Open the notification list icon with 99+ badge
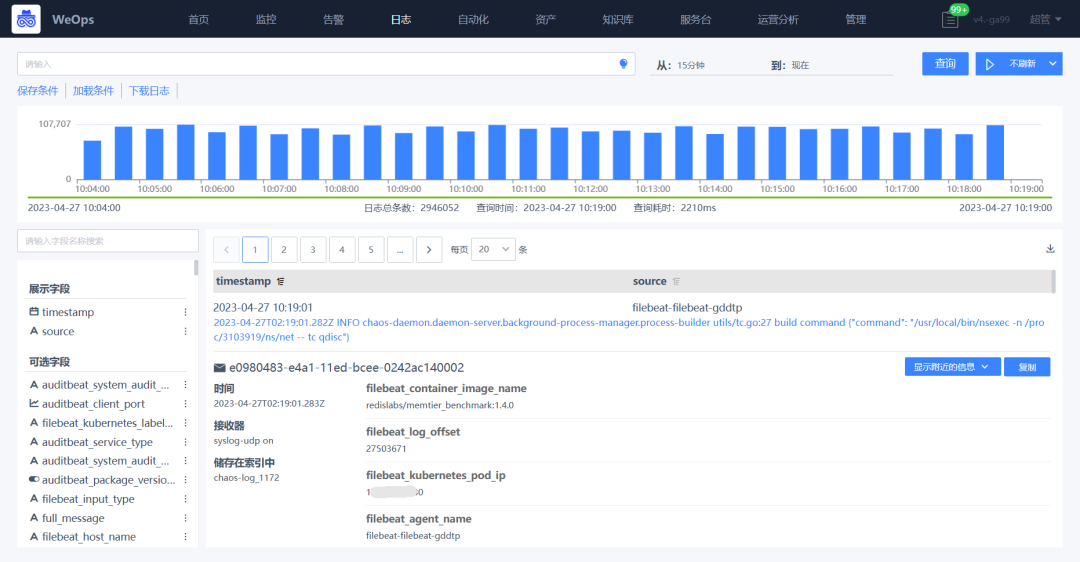This screenshot has height=562, width=1080. [x=950, y=20]
